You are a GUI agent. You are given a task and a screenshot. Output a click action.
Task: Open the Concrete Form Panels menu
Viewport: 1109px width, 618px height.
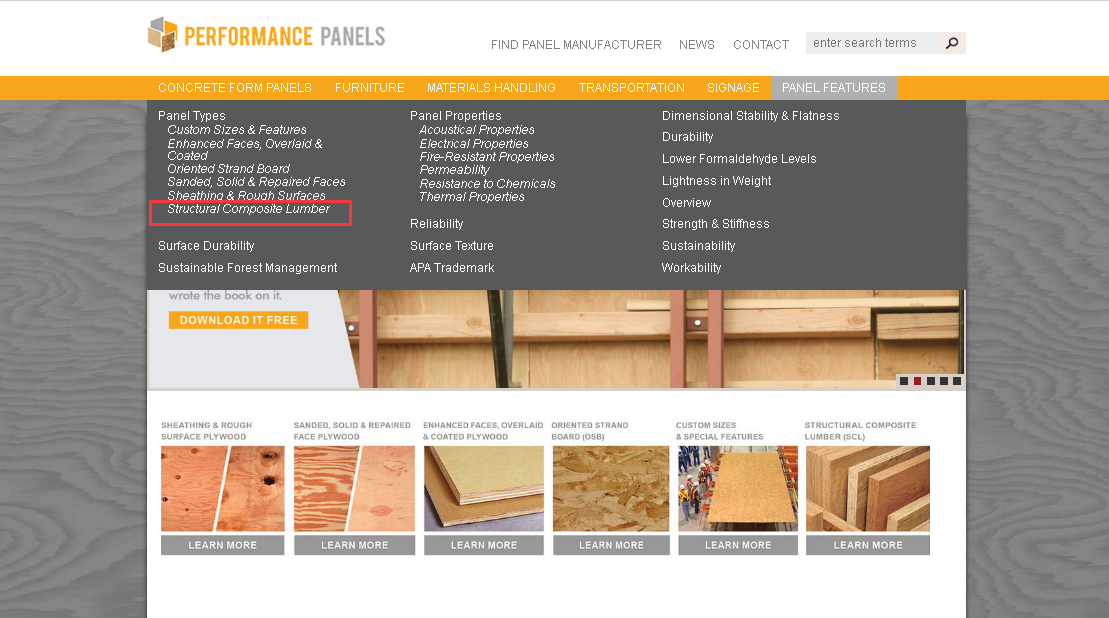[235, 88]
